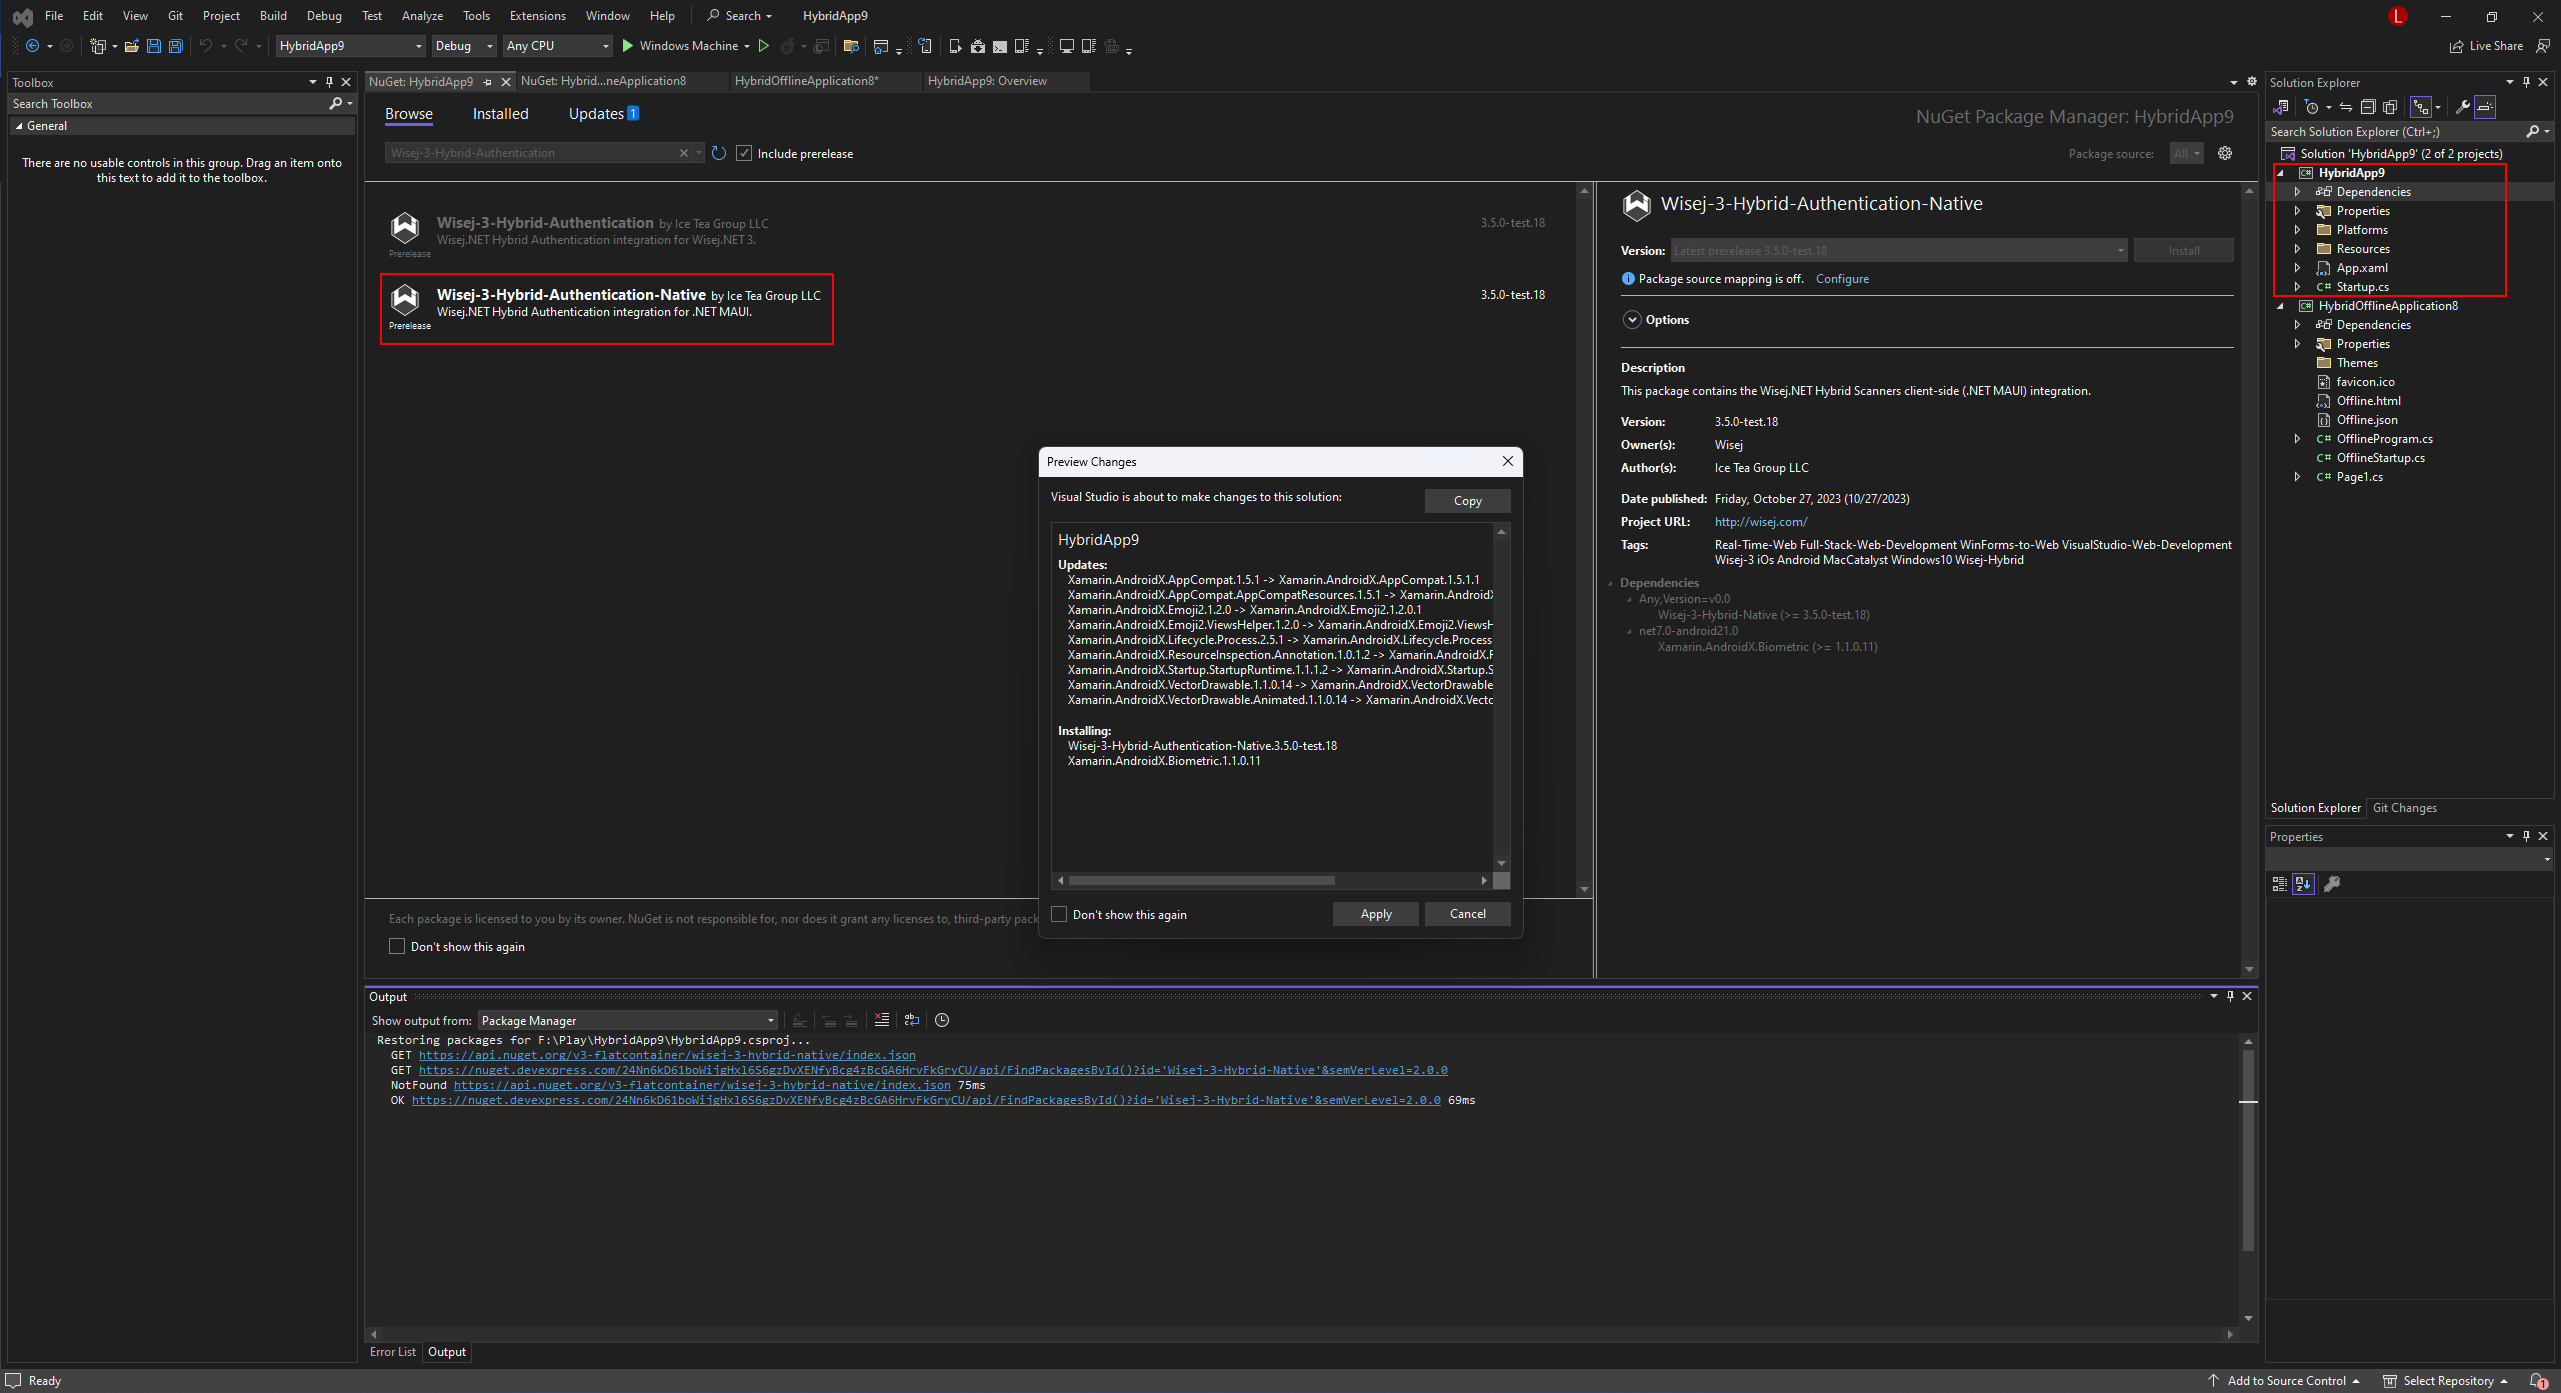This screenshot has width=2561, height=1393.
Task: Click the Find in Files toolbar icon
Action: click(851, 46)
